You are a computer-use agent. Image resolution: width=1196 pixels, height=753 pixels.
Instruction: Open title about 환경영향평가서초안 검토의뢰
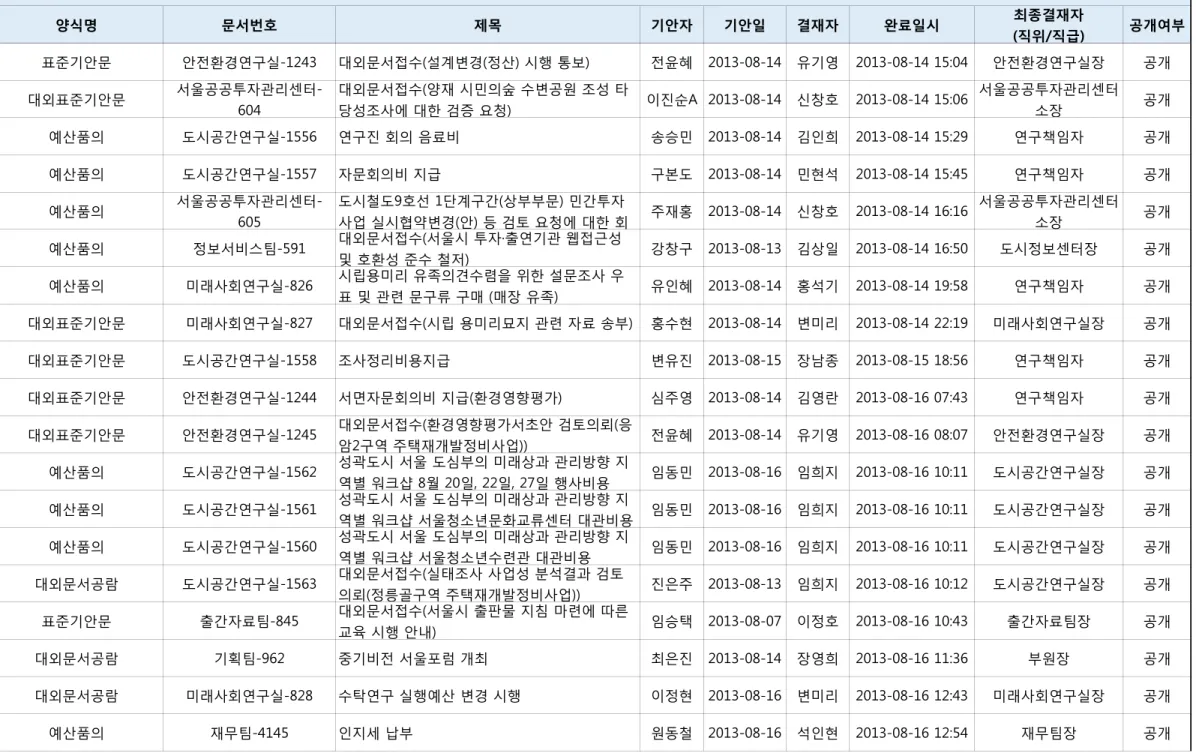(x=485, y=436)
